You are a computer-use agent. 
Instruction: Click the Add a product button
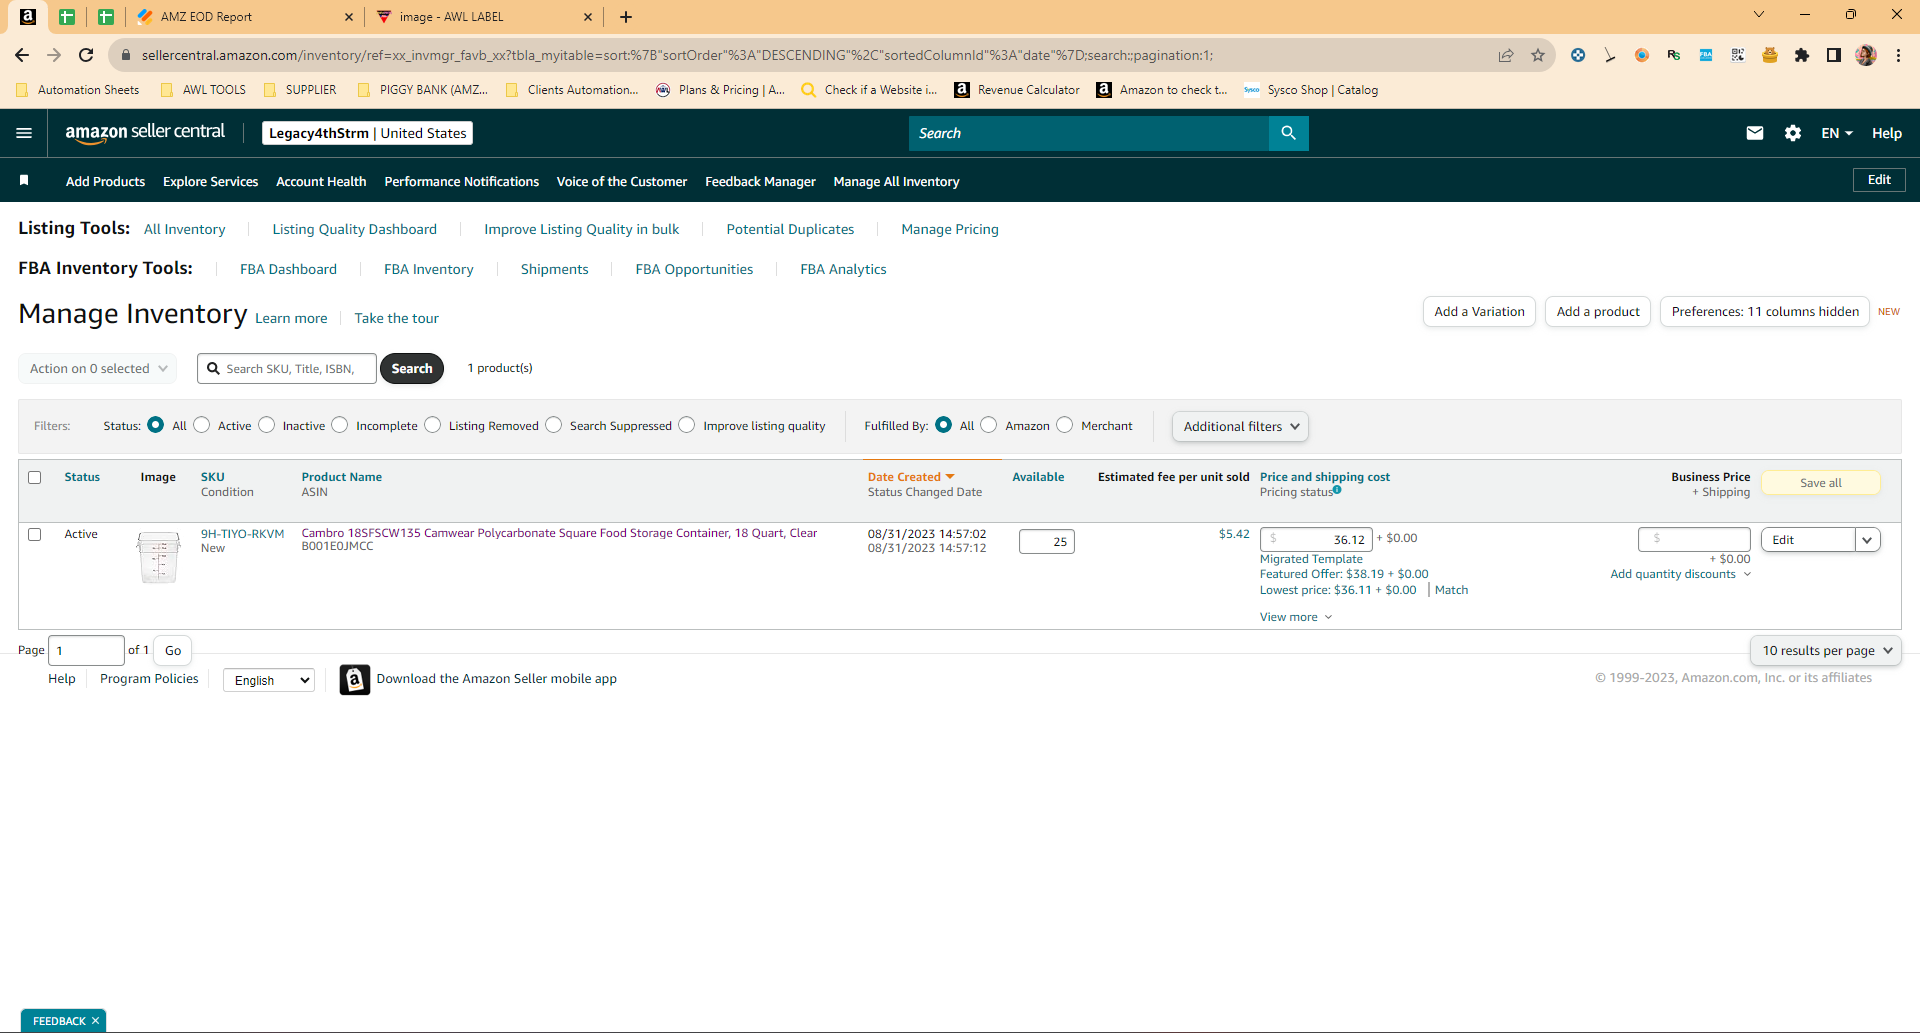point(1598,311)
